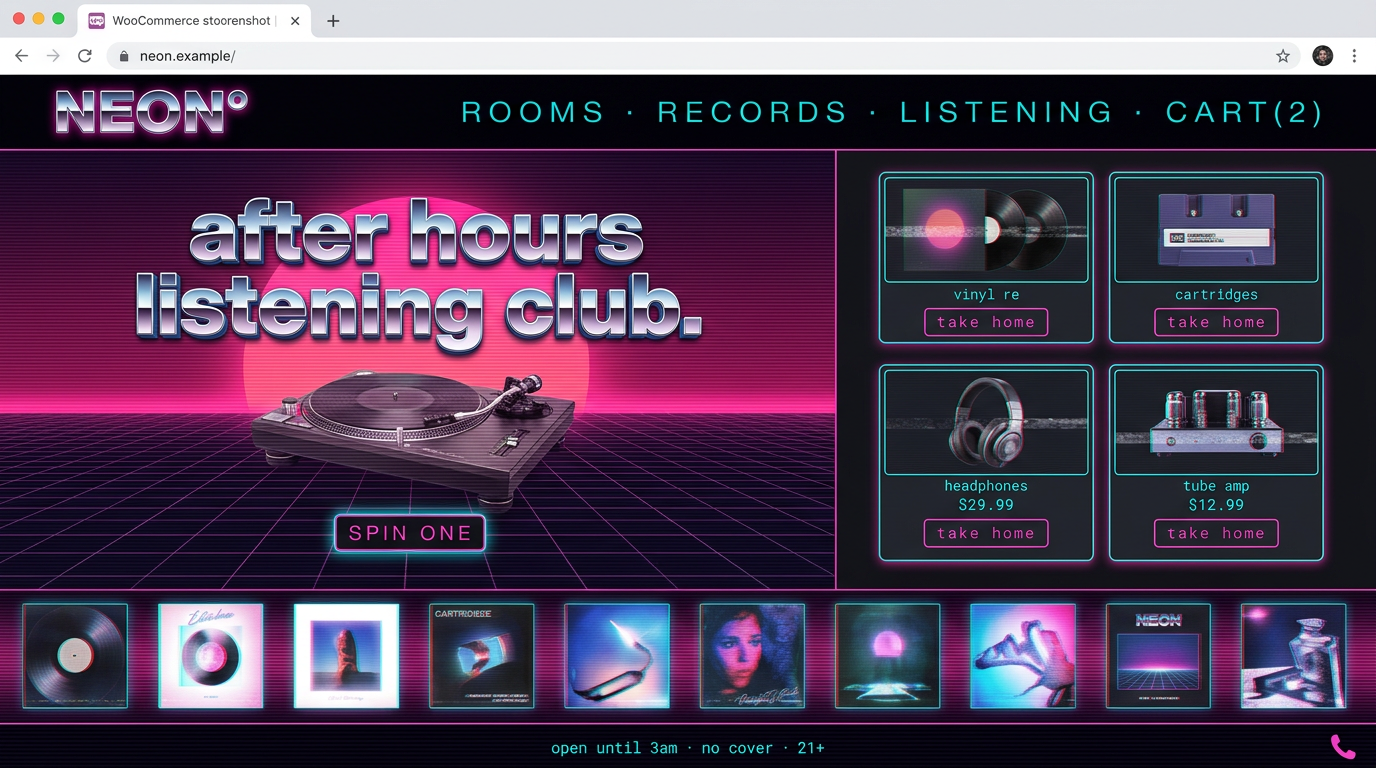Open a new browser tab
Viewport: 1376px width, 768px height.
pos(333,21)
